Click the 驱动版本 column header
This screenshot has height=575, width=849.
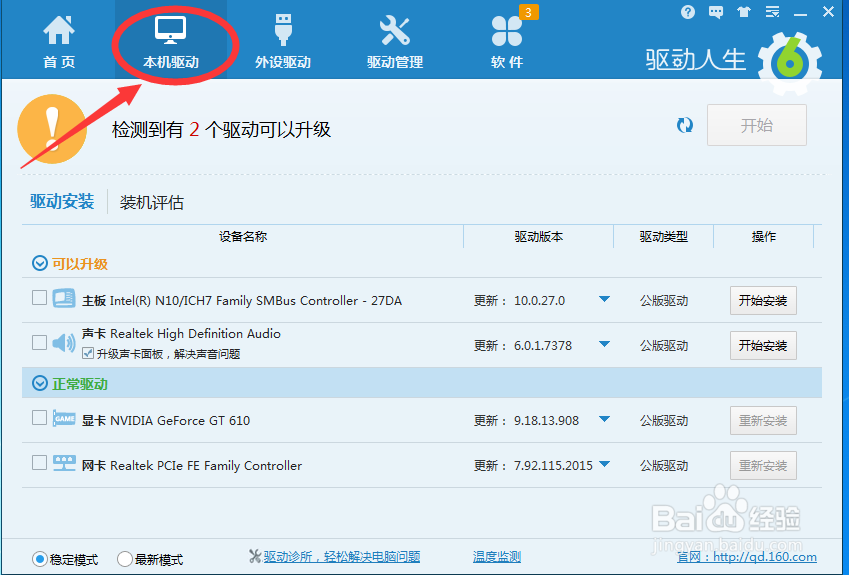[538, 237]
